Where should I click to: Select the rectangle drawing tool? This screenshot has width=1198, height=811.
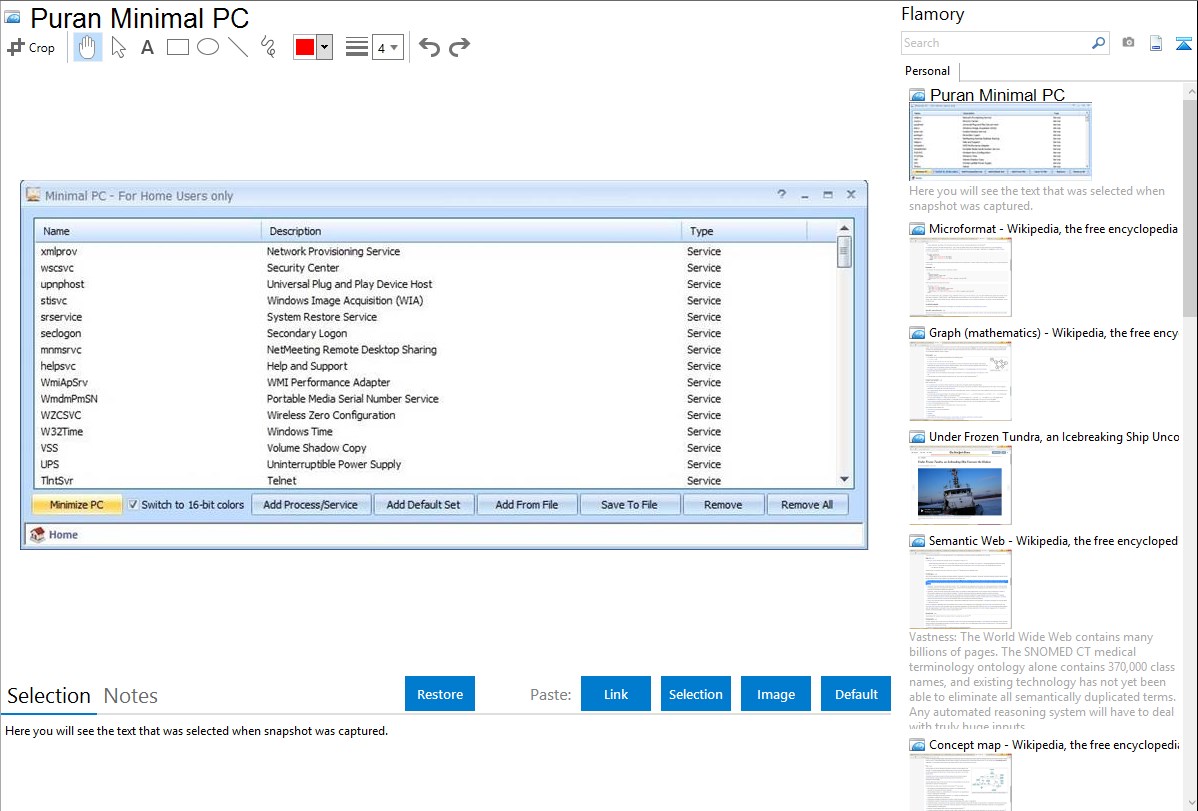[x=177, y=47]
